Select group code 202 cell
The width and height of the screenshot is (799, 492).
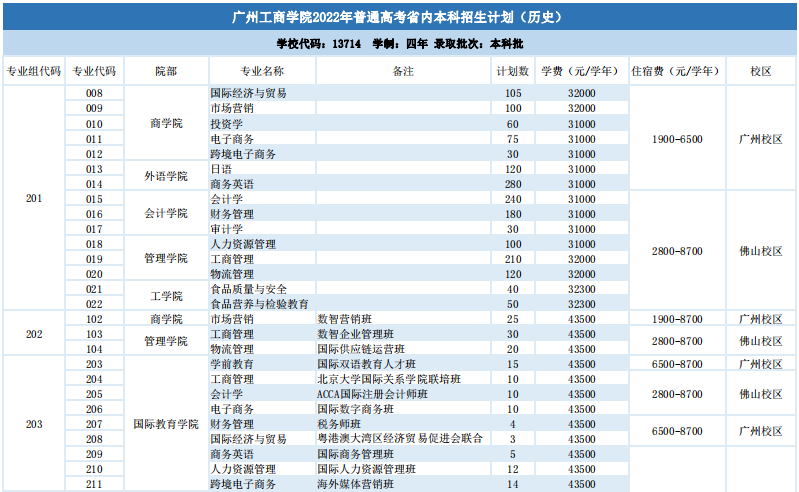(x=34, y=334)
